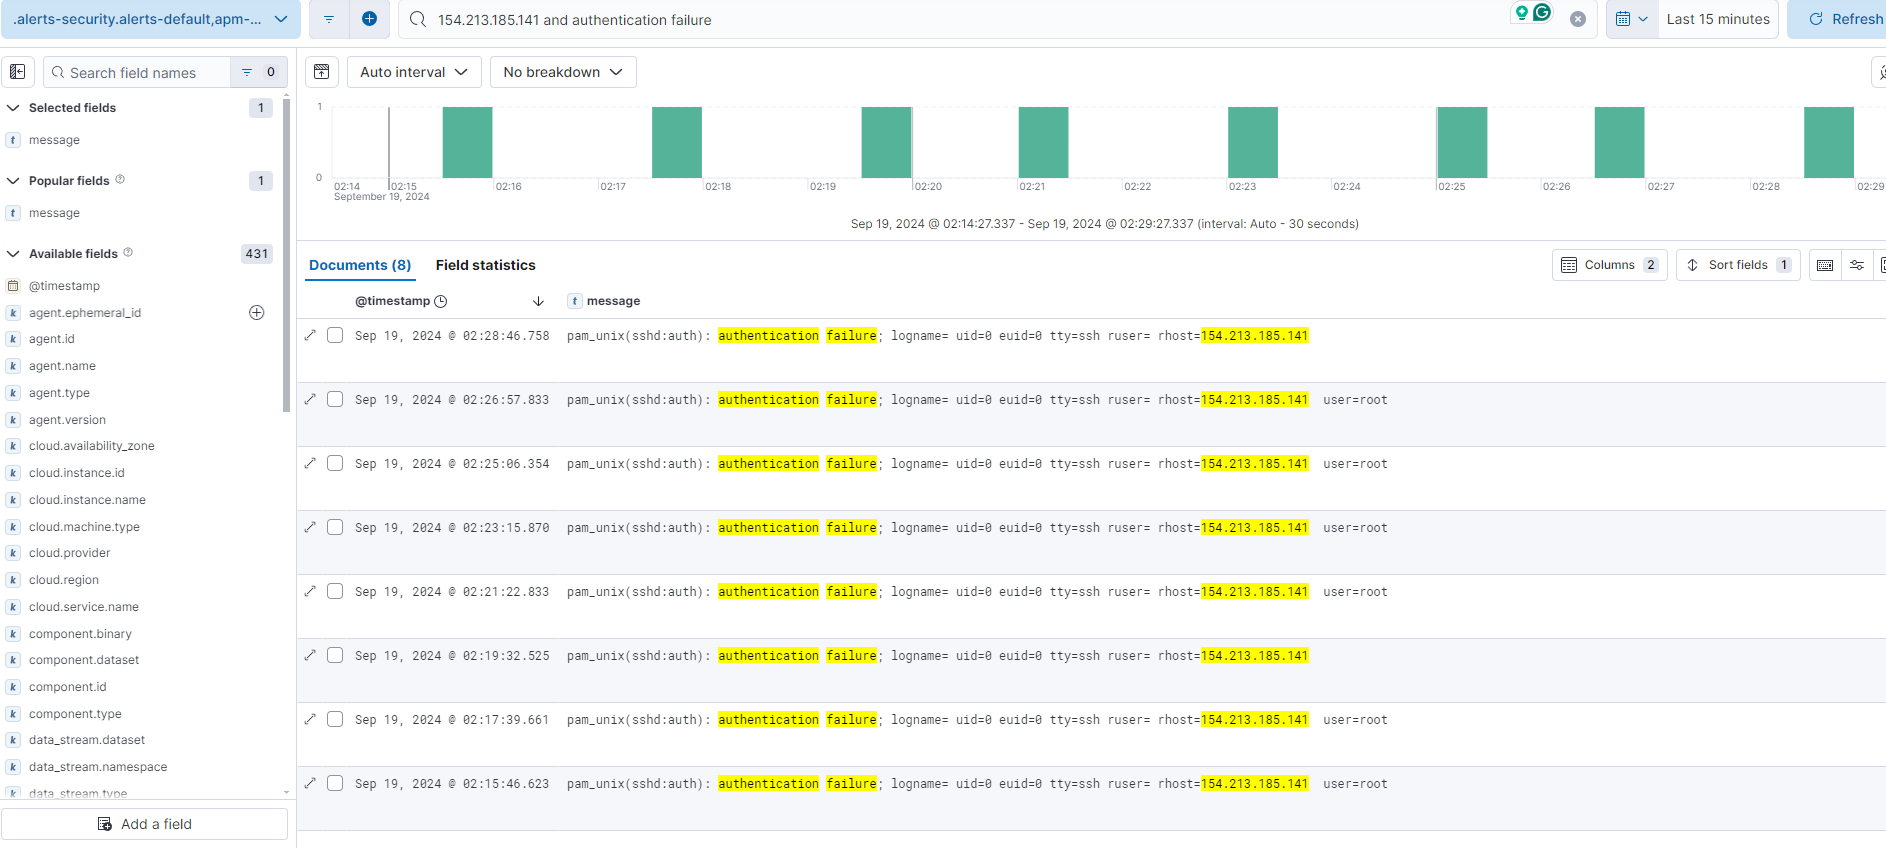Screen dimensions: 1886x848
Task: Select the 02:28:46.758 row checkbox
Action: 335,335
